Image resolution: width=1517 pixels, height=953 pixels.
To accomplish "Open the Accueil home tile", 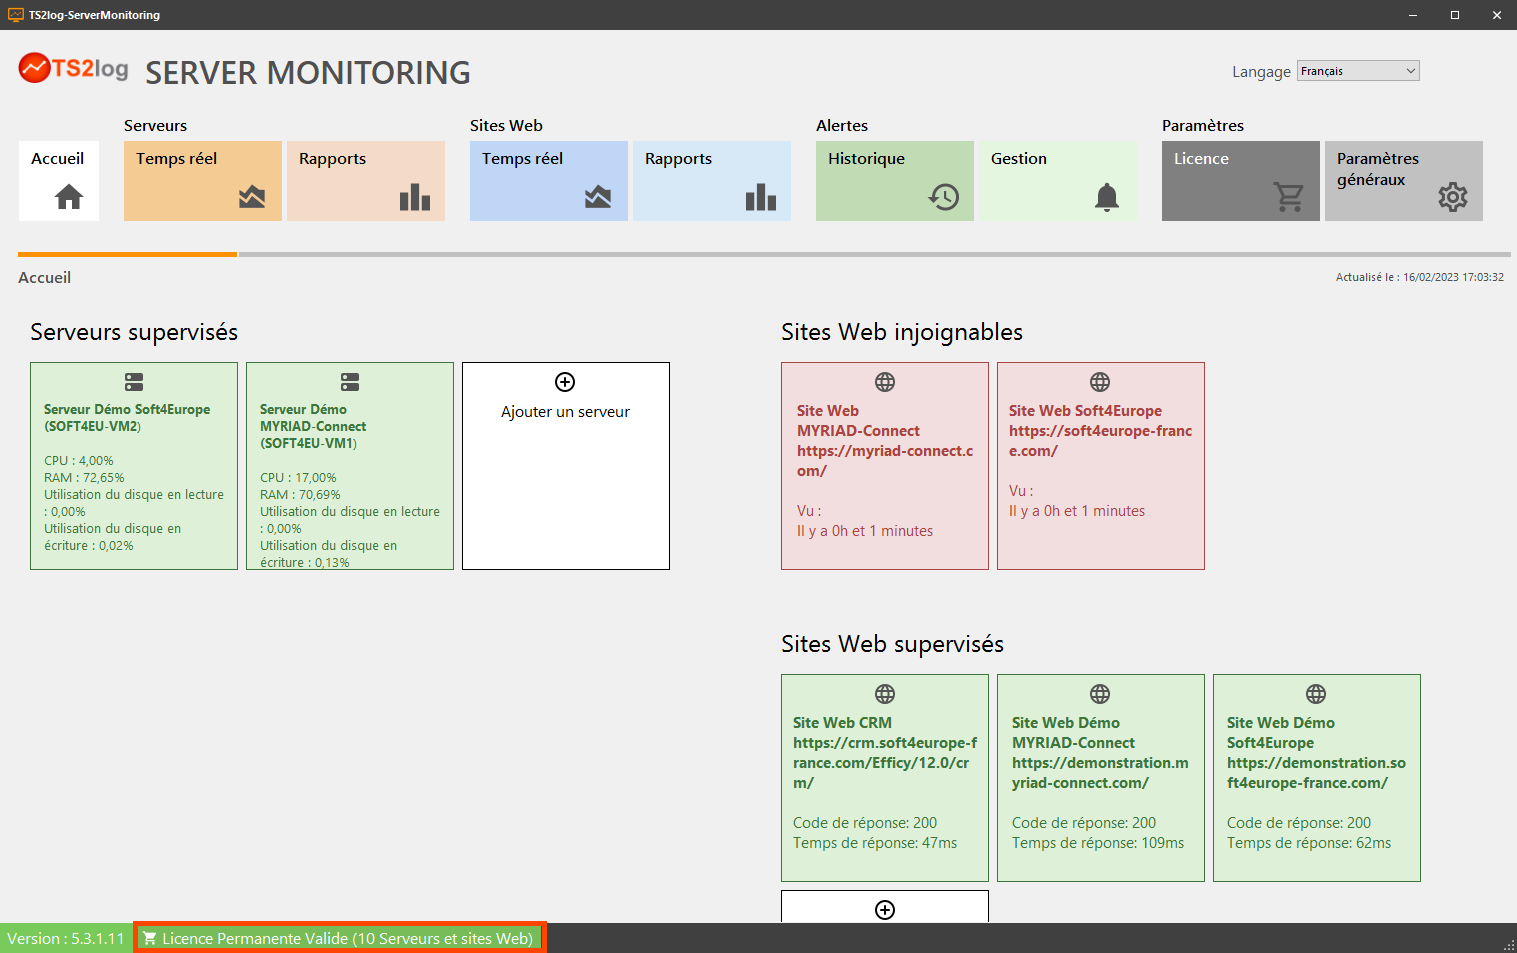I will tap(59, 181).
